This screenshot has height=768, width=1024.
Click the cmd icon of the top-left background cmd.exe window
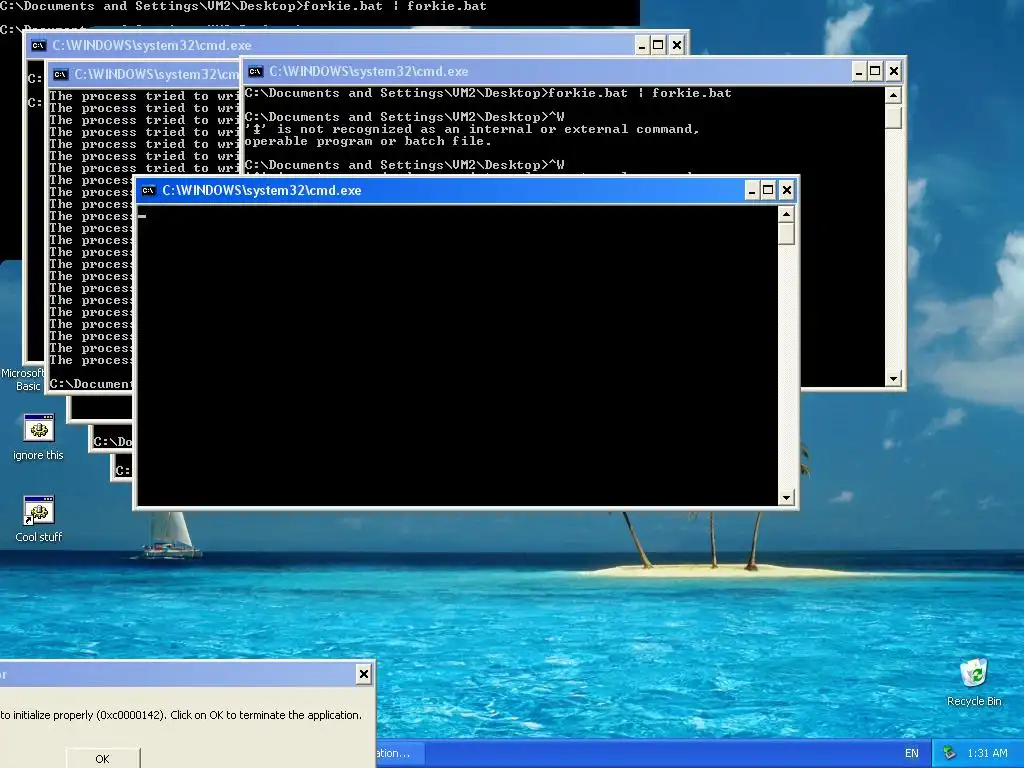pos(38,45)
